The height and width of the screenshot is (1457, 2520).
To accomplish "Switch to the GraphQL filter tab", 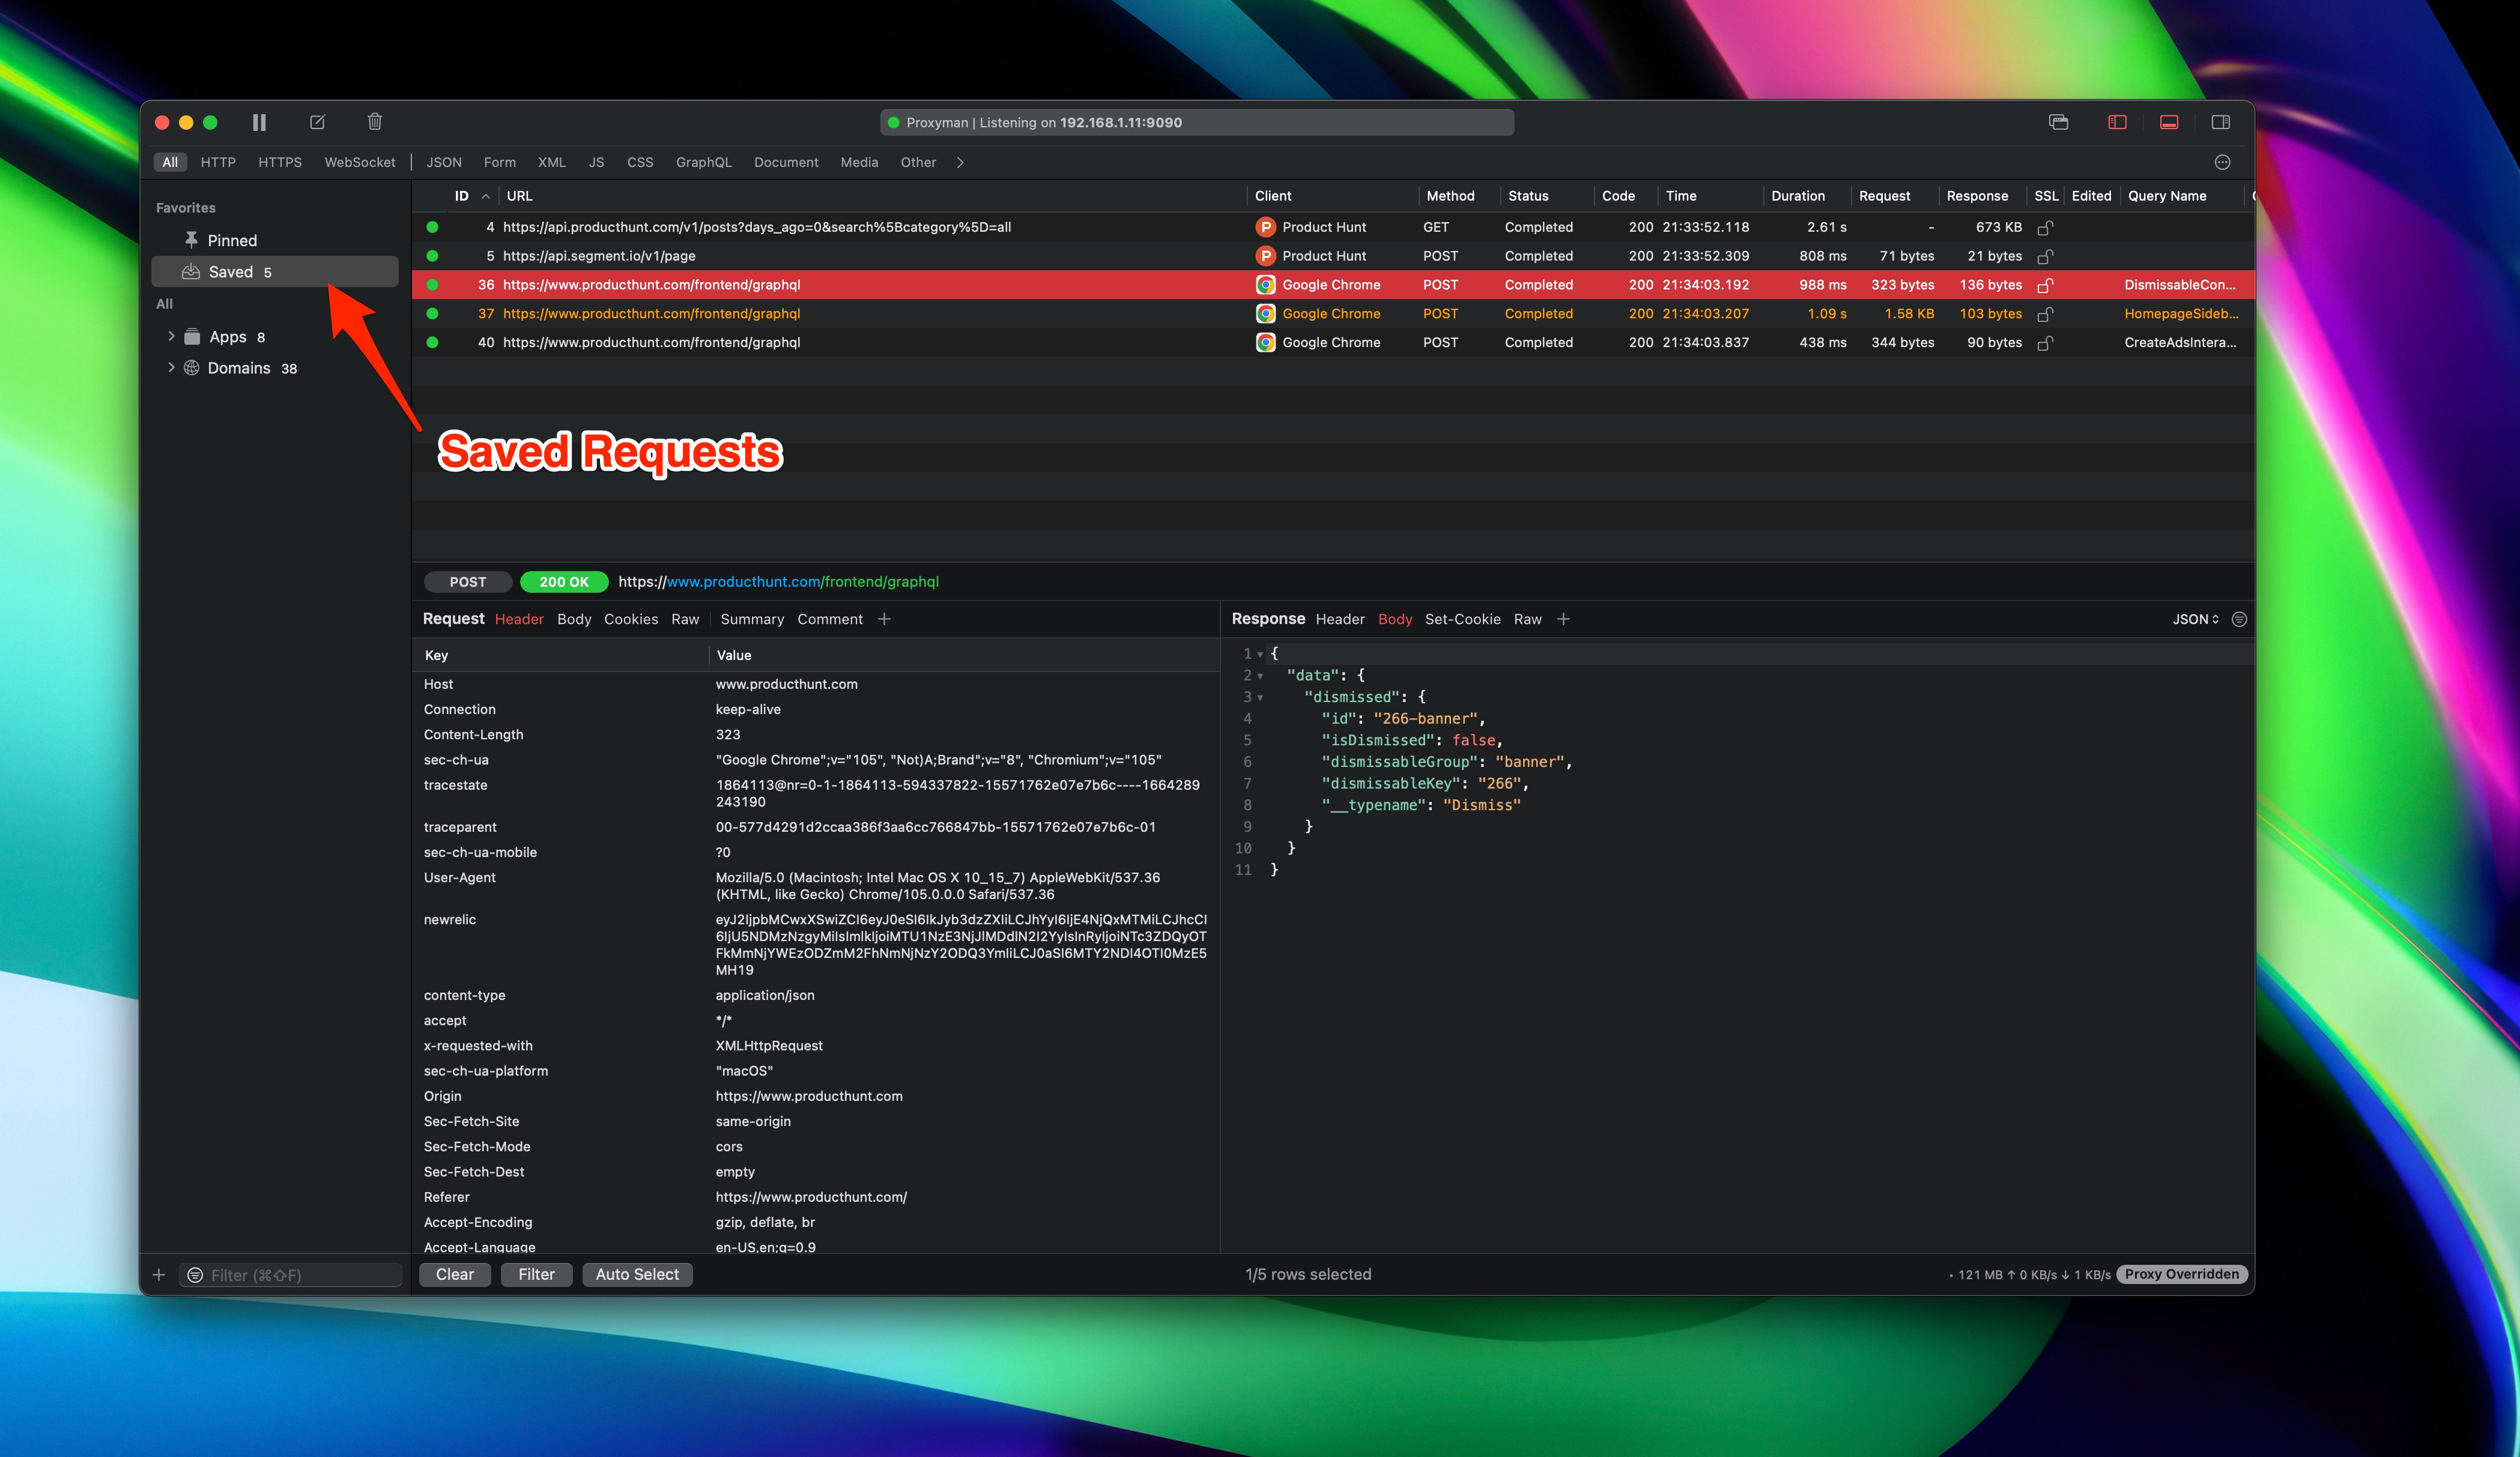I will [703, 162].
